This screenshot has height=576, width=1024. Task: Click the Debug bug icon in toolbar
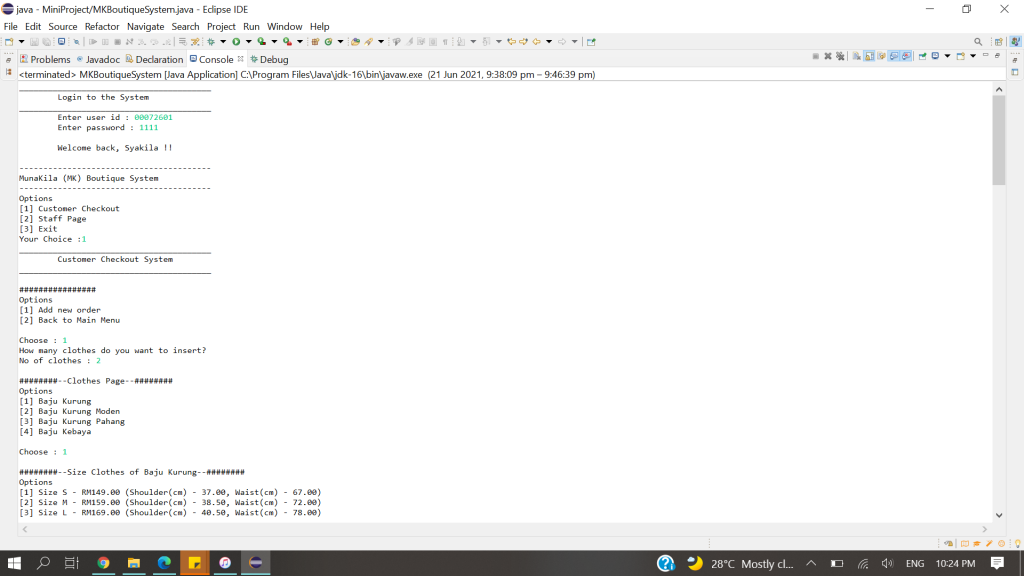211,42
